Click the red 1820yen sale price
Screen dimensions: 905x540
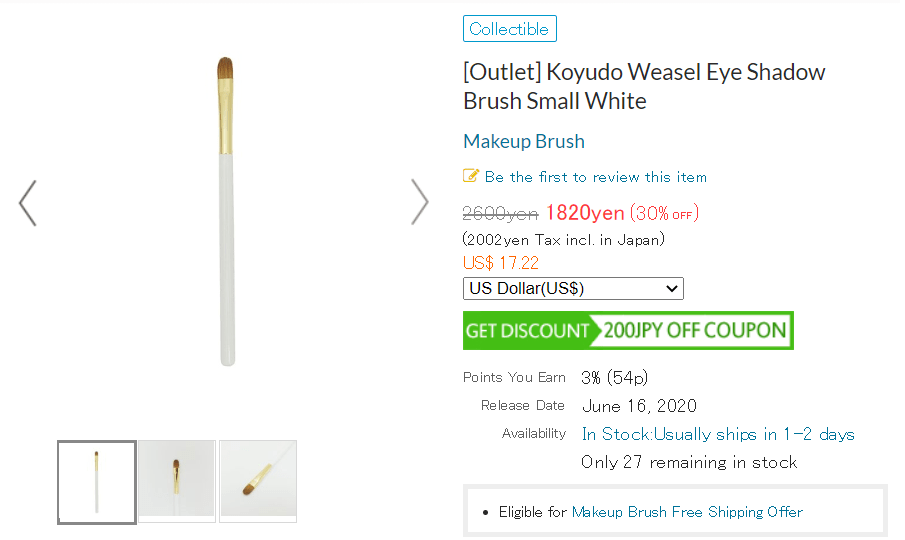coord(585,213)
